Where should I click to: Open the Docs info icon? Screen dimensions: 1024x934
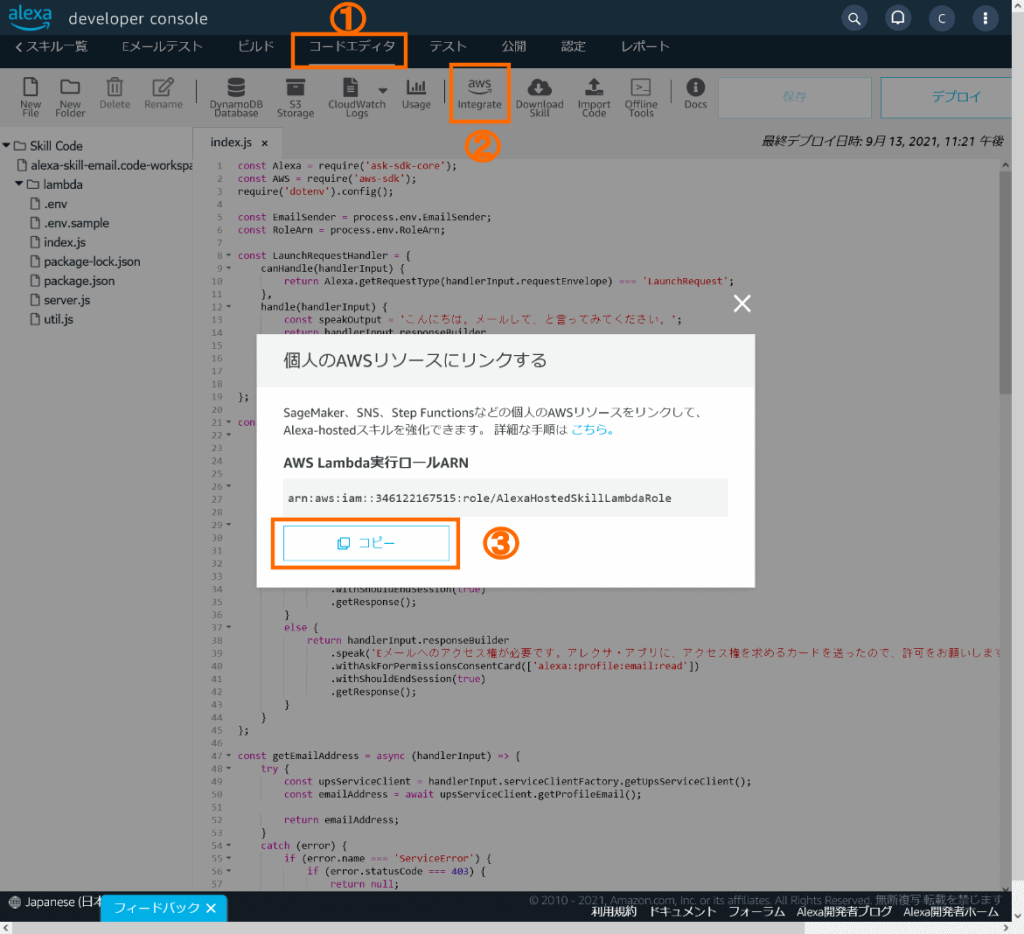point(696,93)
